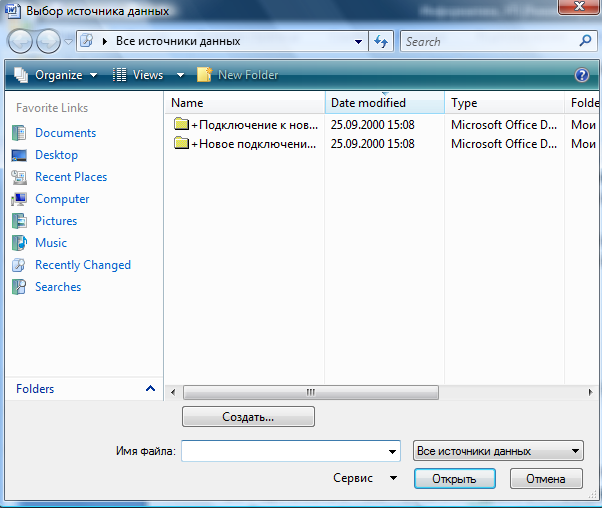
Task: Click the New Folder toolbar item
Action: (x=237, y=75)
